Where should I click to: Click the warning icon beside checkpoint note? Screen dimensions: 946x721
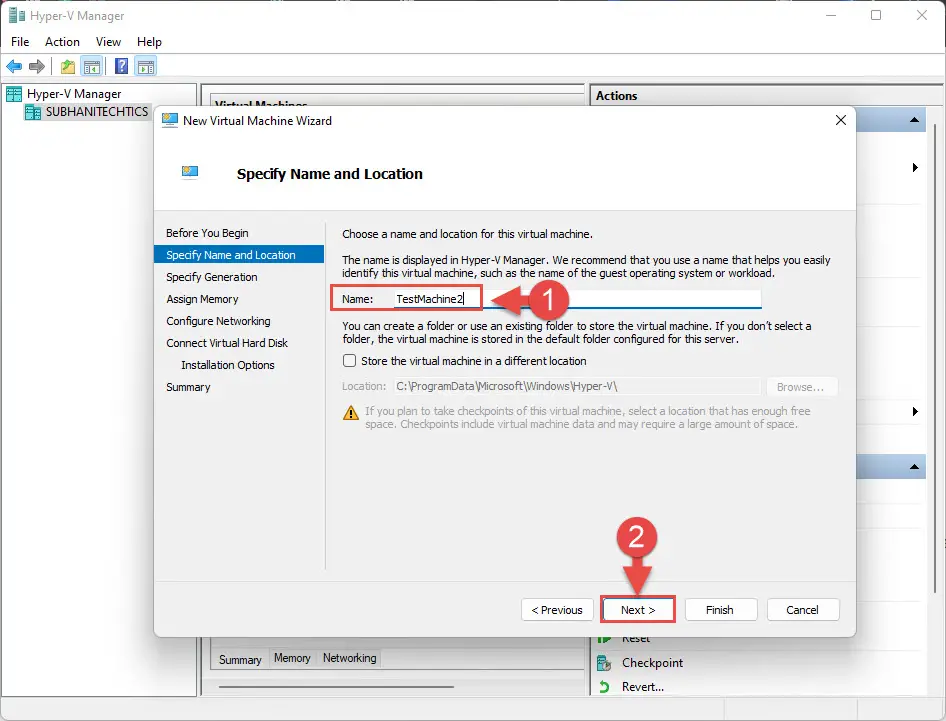351,413
